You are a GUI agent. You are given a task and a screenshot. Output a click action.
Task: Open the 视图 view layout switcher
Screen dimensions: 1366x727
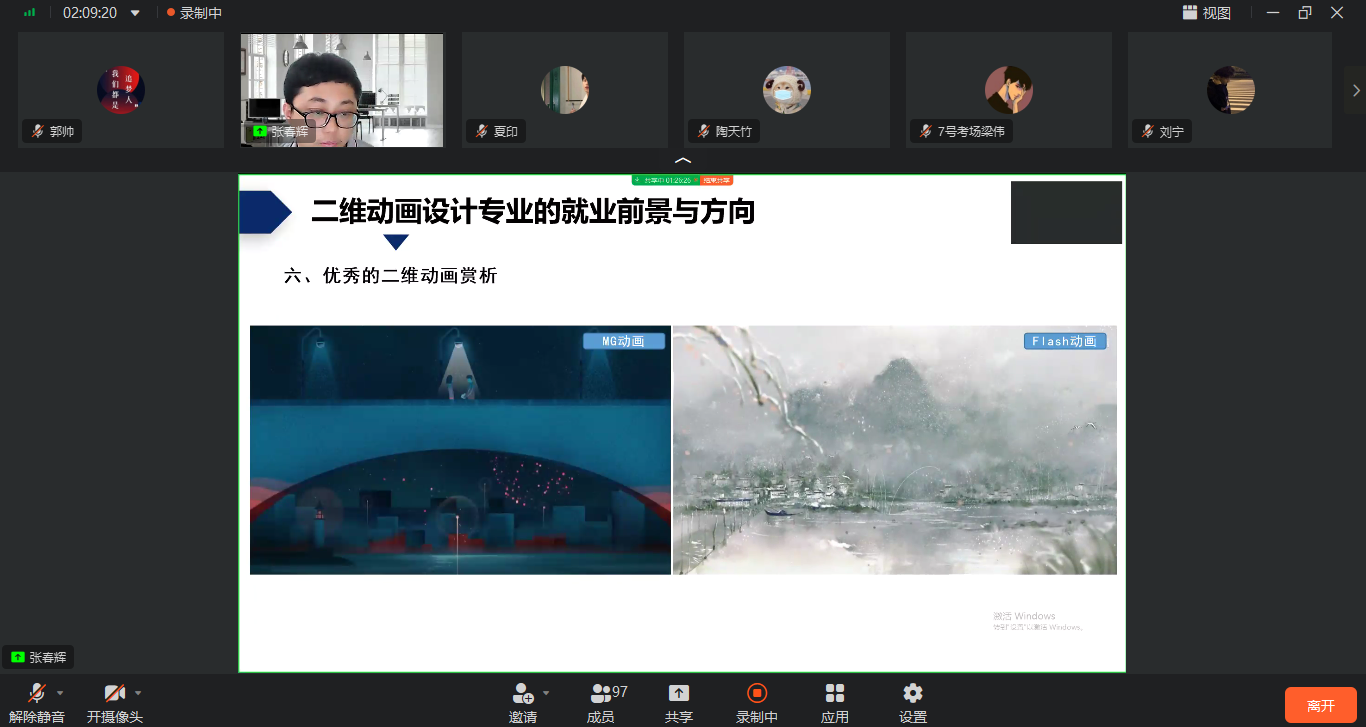[1207, 13]
